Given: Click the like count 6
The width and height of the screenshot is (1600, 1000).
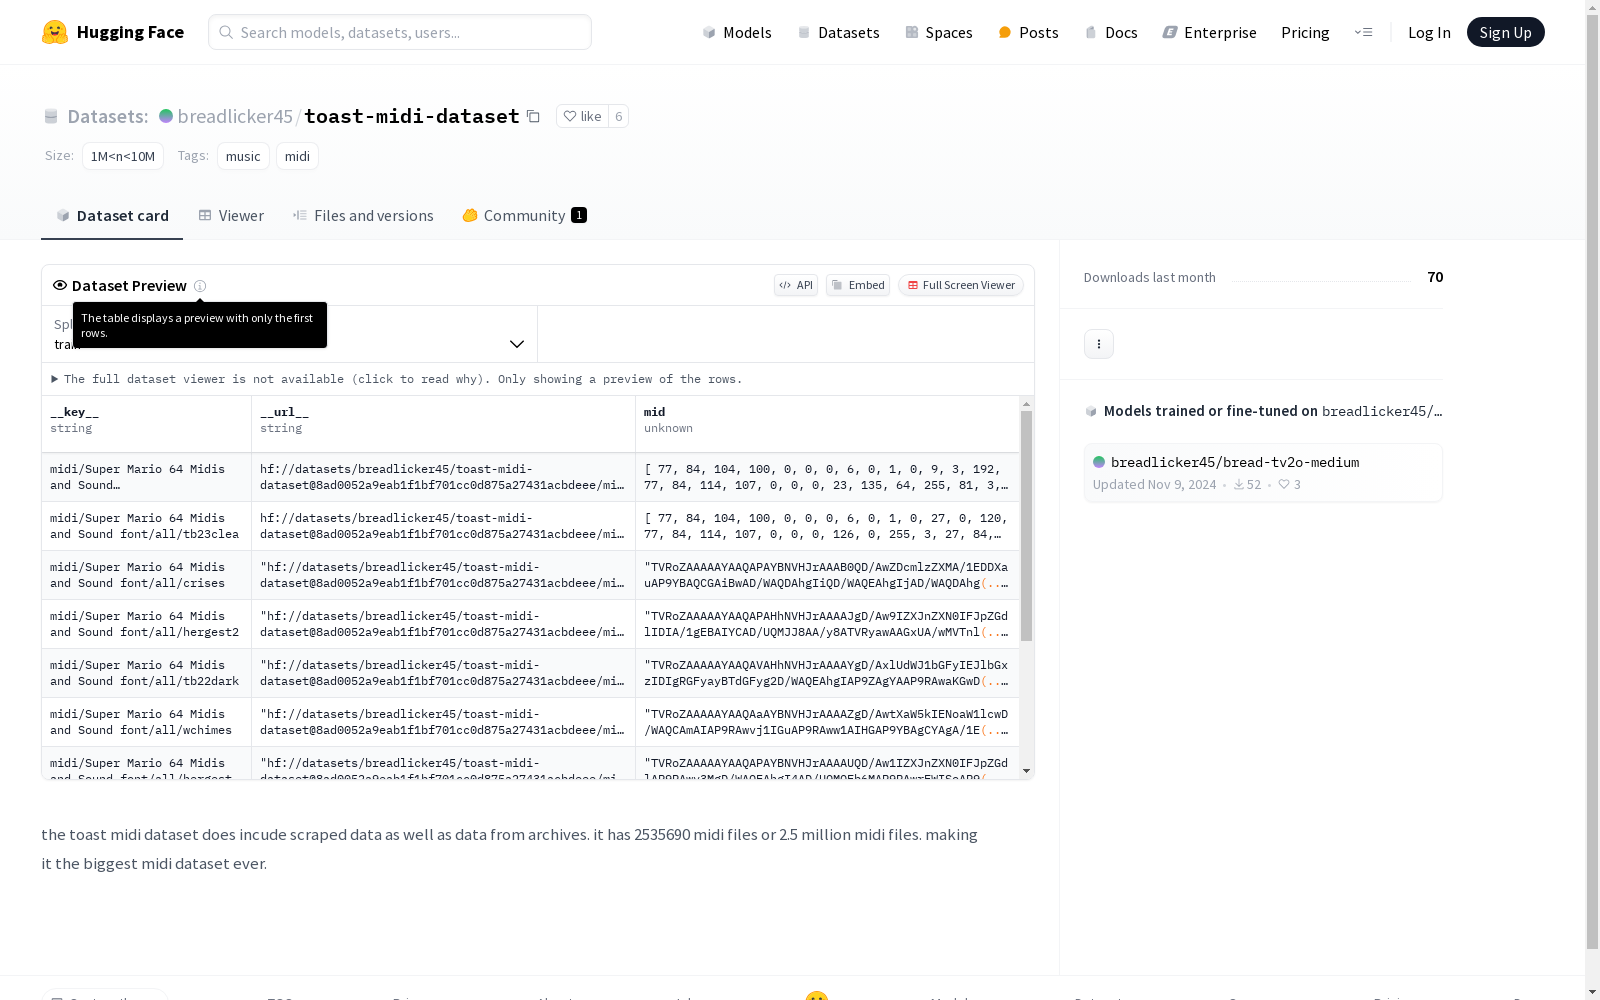Looking at the screenshot, I should (x=619, y=116).
